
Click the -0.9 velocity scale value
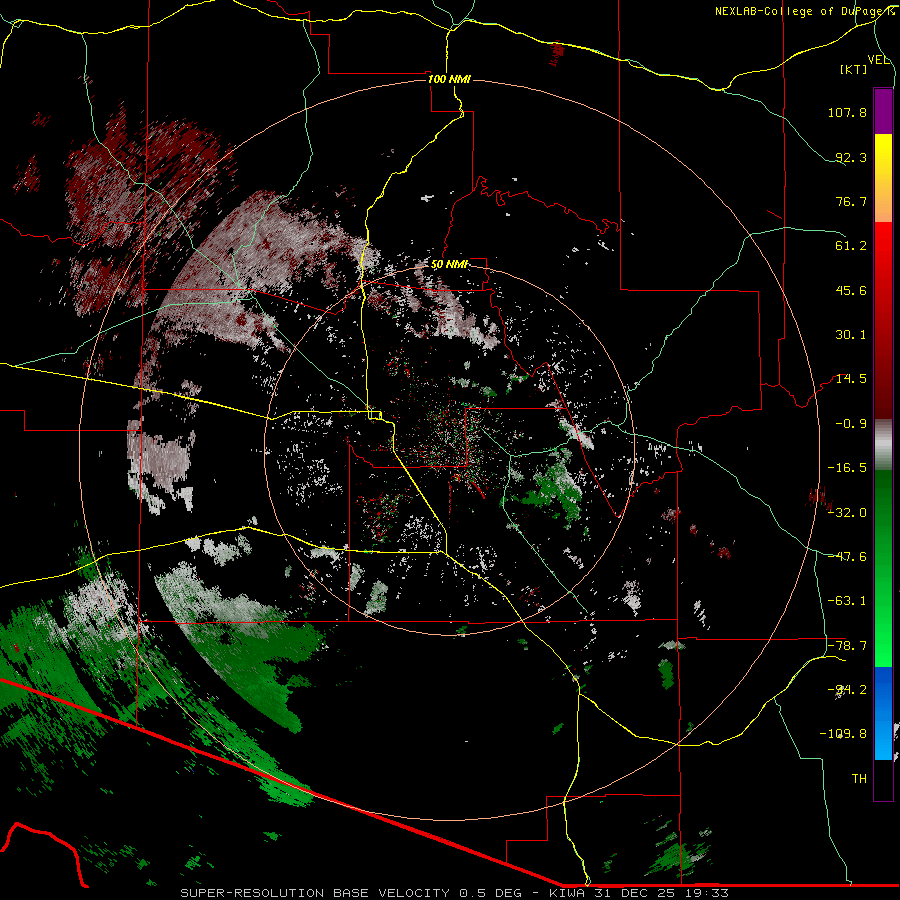[x=851, y=424]
